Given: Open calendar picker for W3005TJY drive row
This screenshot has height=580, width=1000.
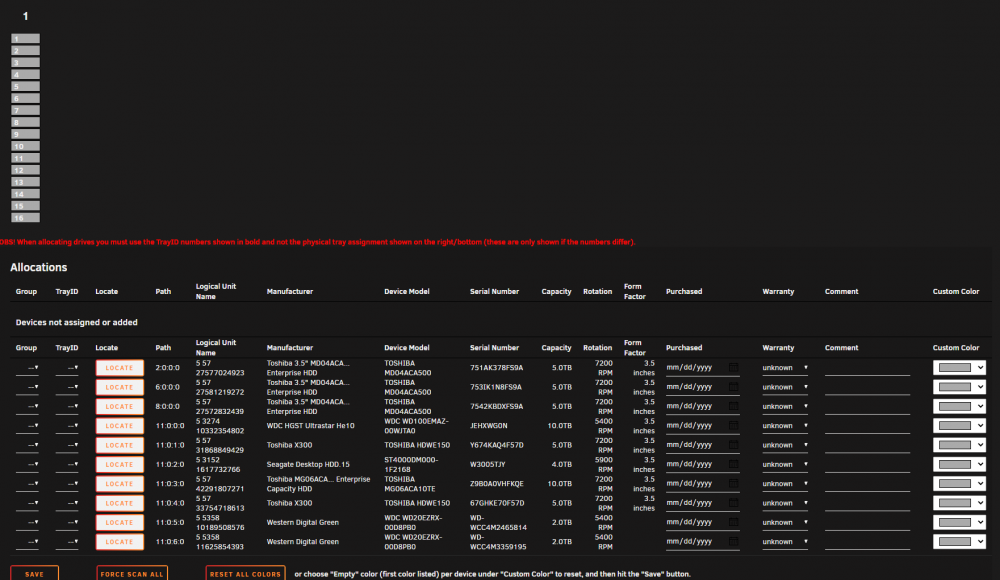Looking at the screenshot, I should pyautogui.click(x=733, y=464).
